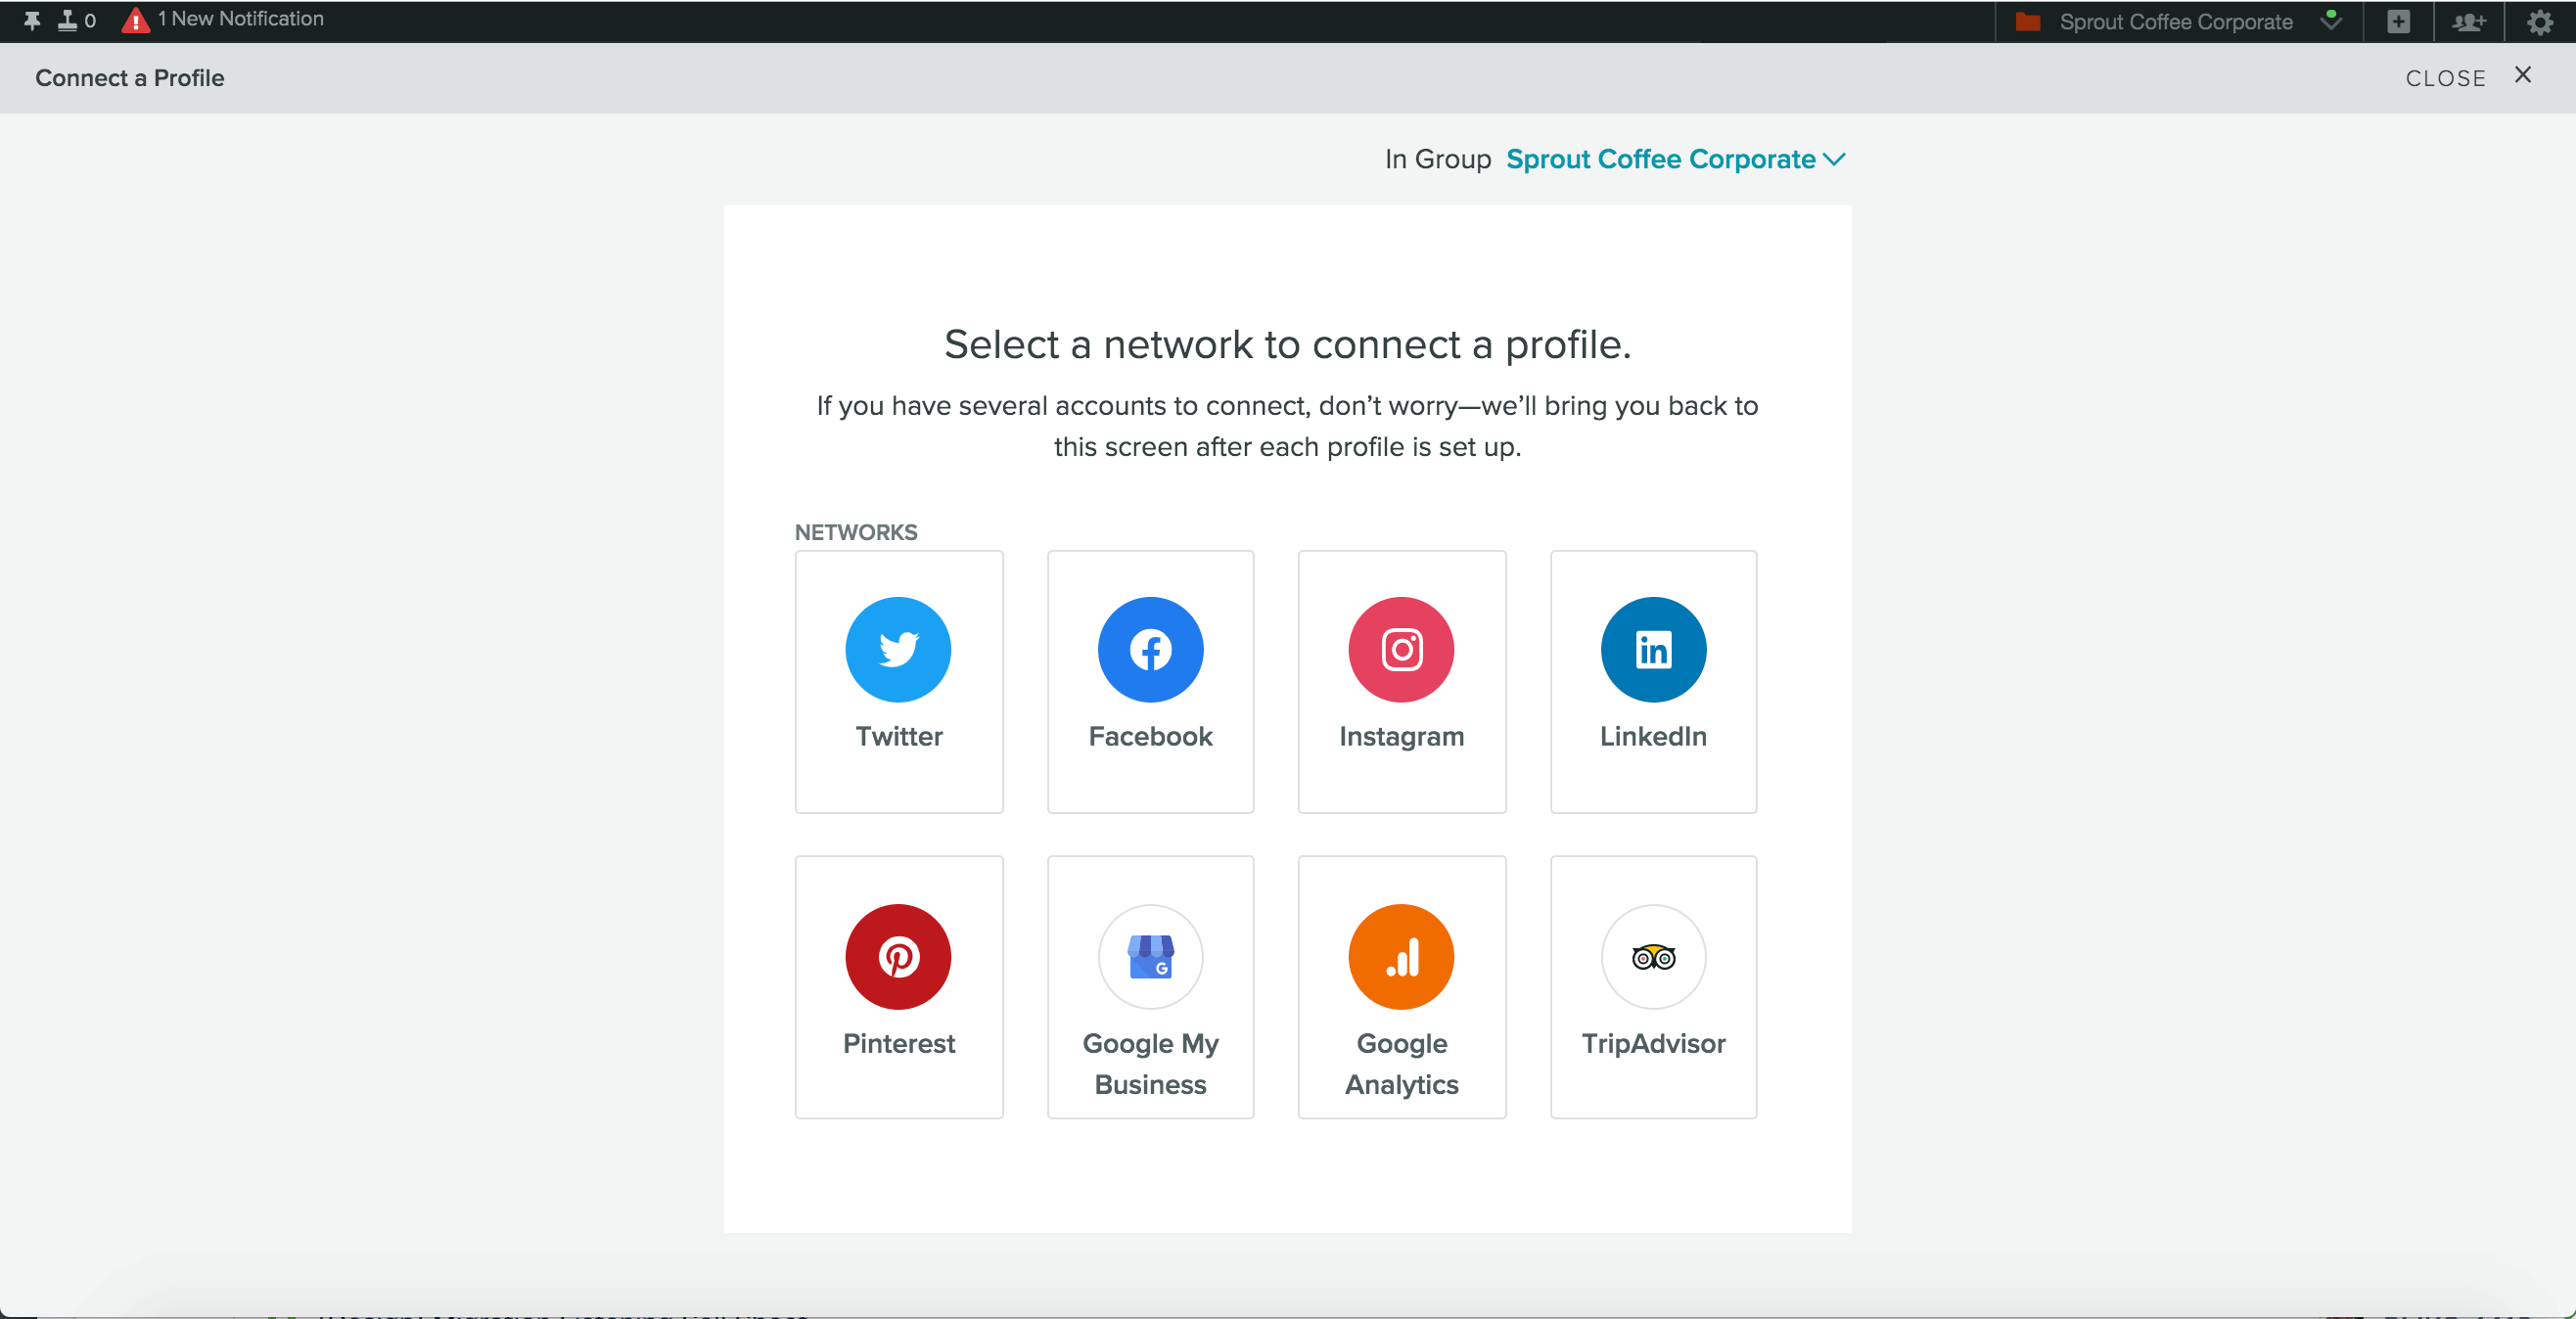This screenshot has width=2576, height=1319.
Task: Click the NETWORKS section heading
Action: [x=855, y=532]
